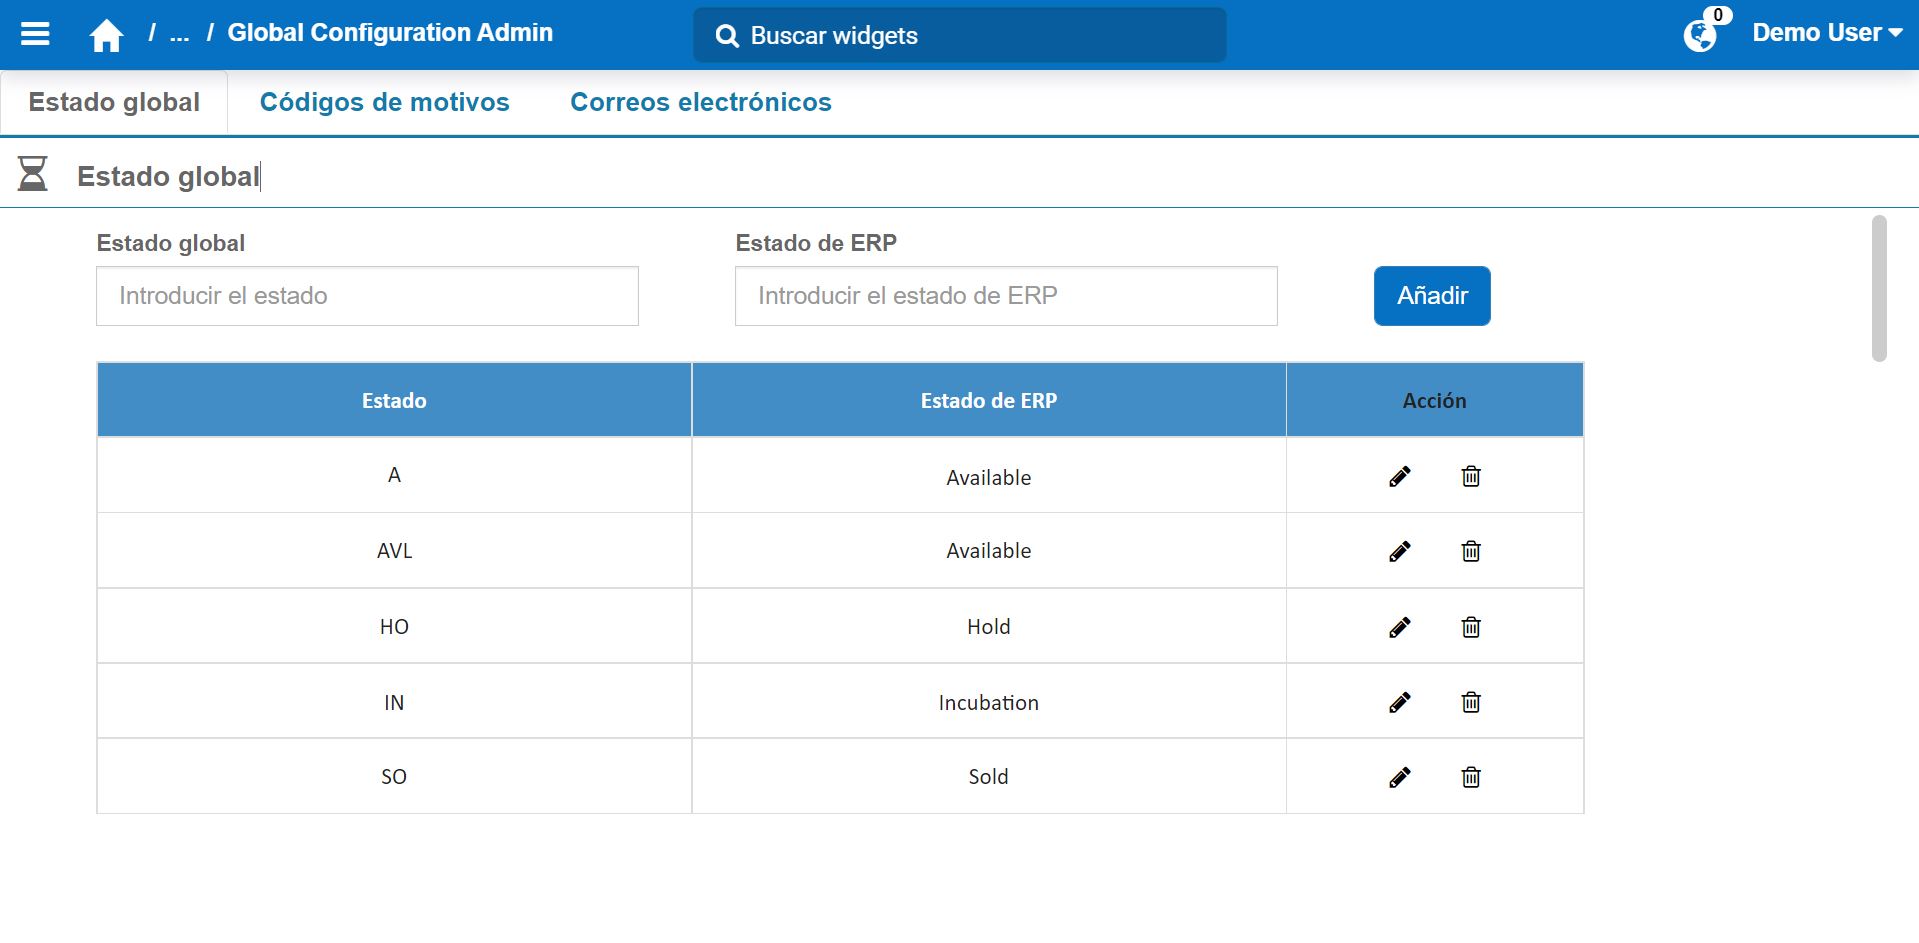Switch to Códigos de motivos tab

(x=384, y=102)
